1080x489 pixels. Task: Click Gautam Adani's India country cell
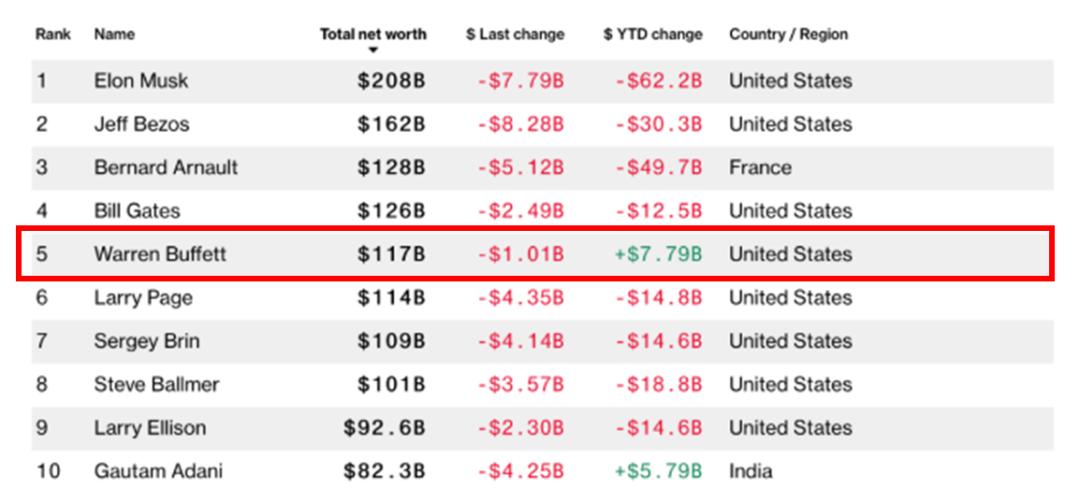point(751,470)
